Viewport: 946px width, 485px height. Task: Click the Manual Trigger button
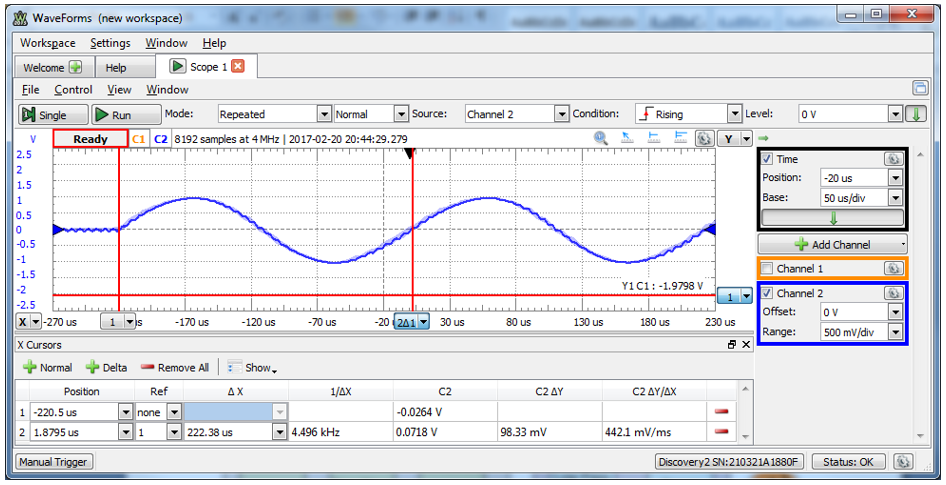53,462
